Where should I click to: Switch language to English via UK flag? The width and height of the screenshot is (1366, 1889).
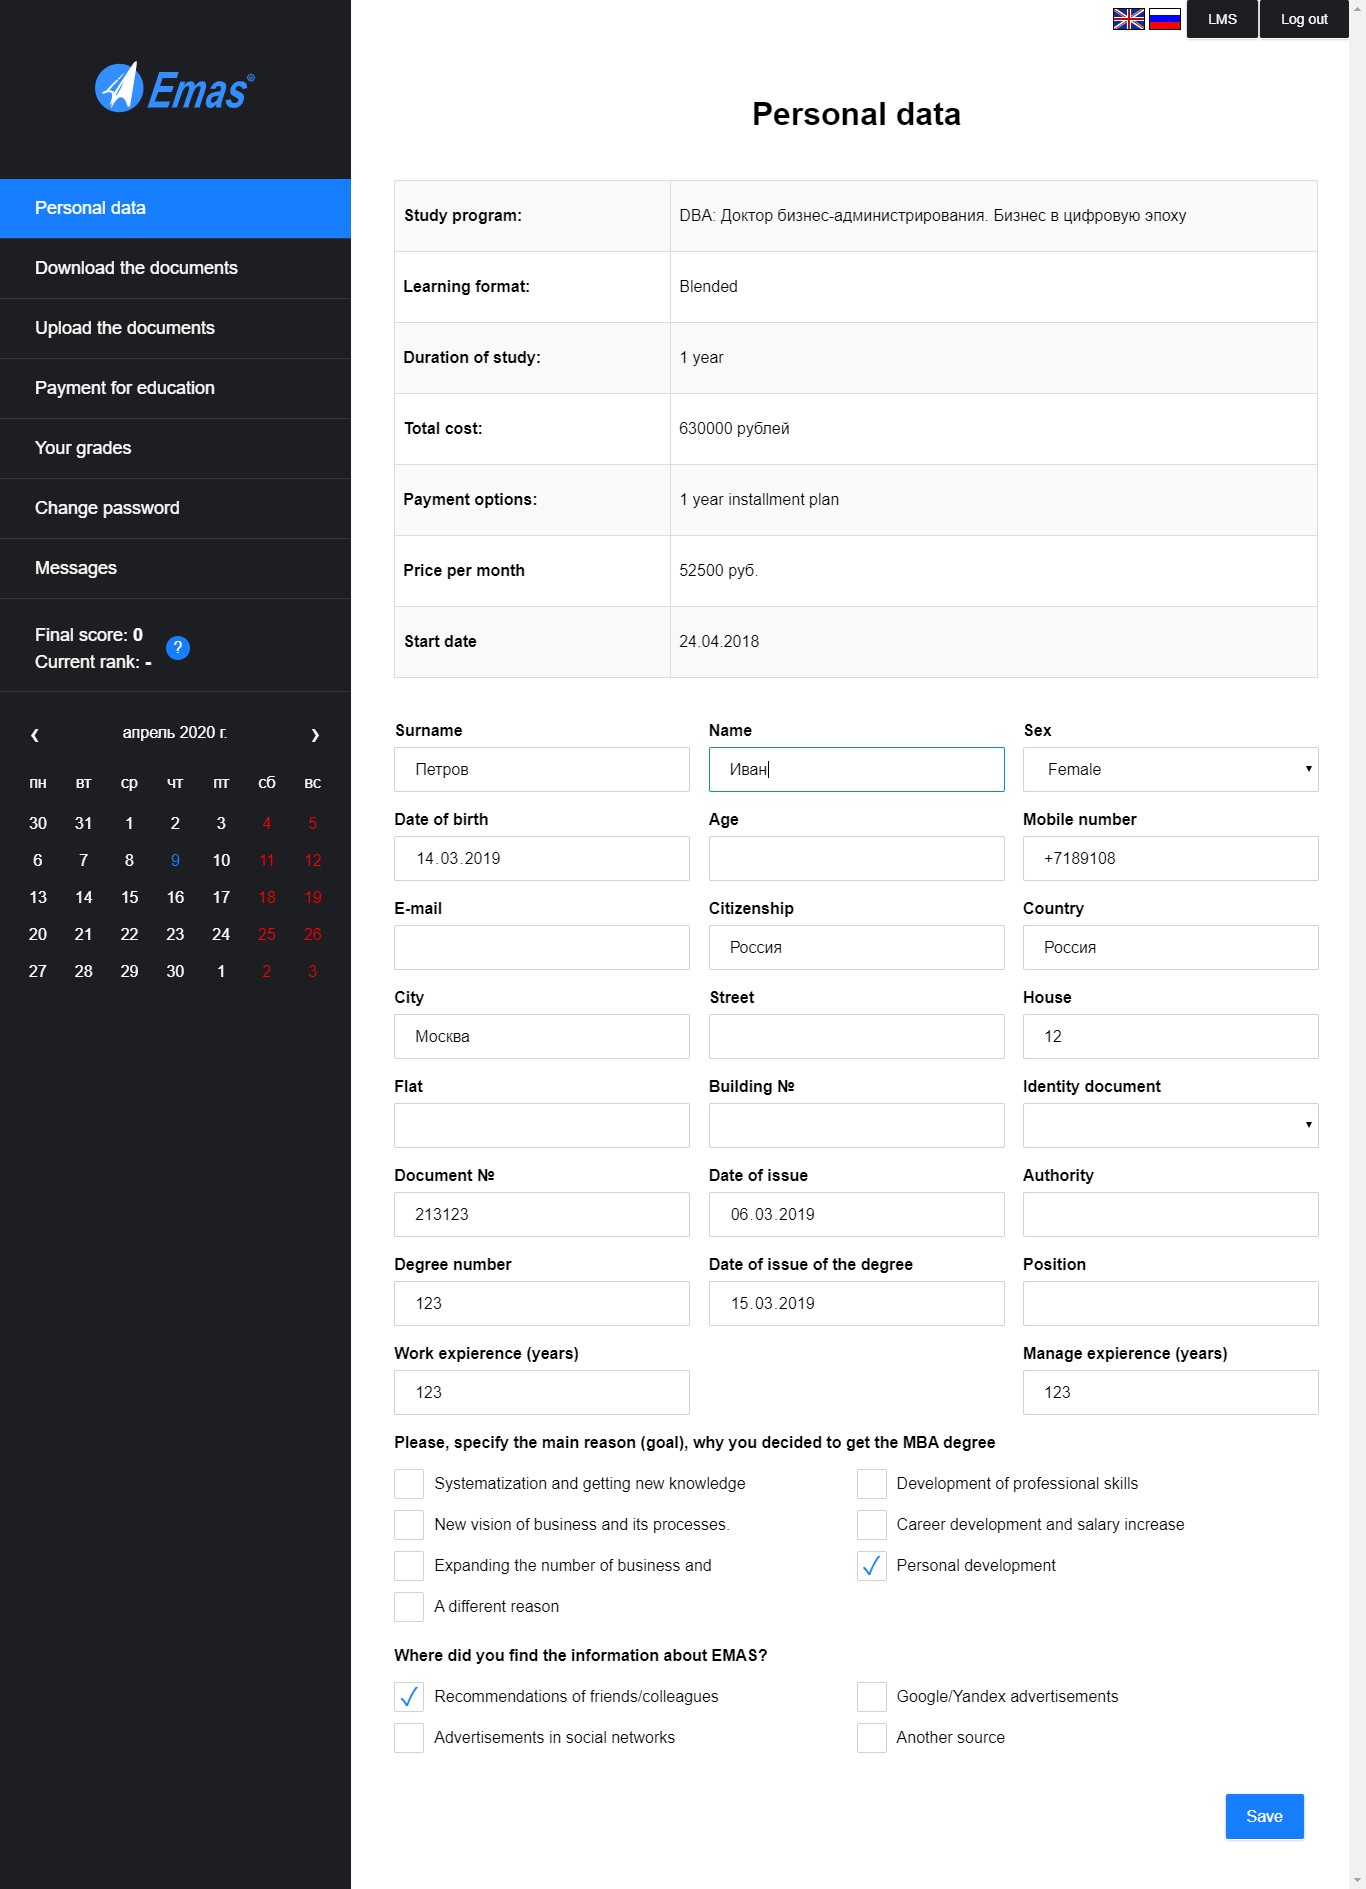(x=1128, y=19)
